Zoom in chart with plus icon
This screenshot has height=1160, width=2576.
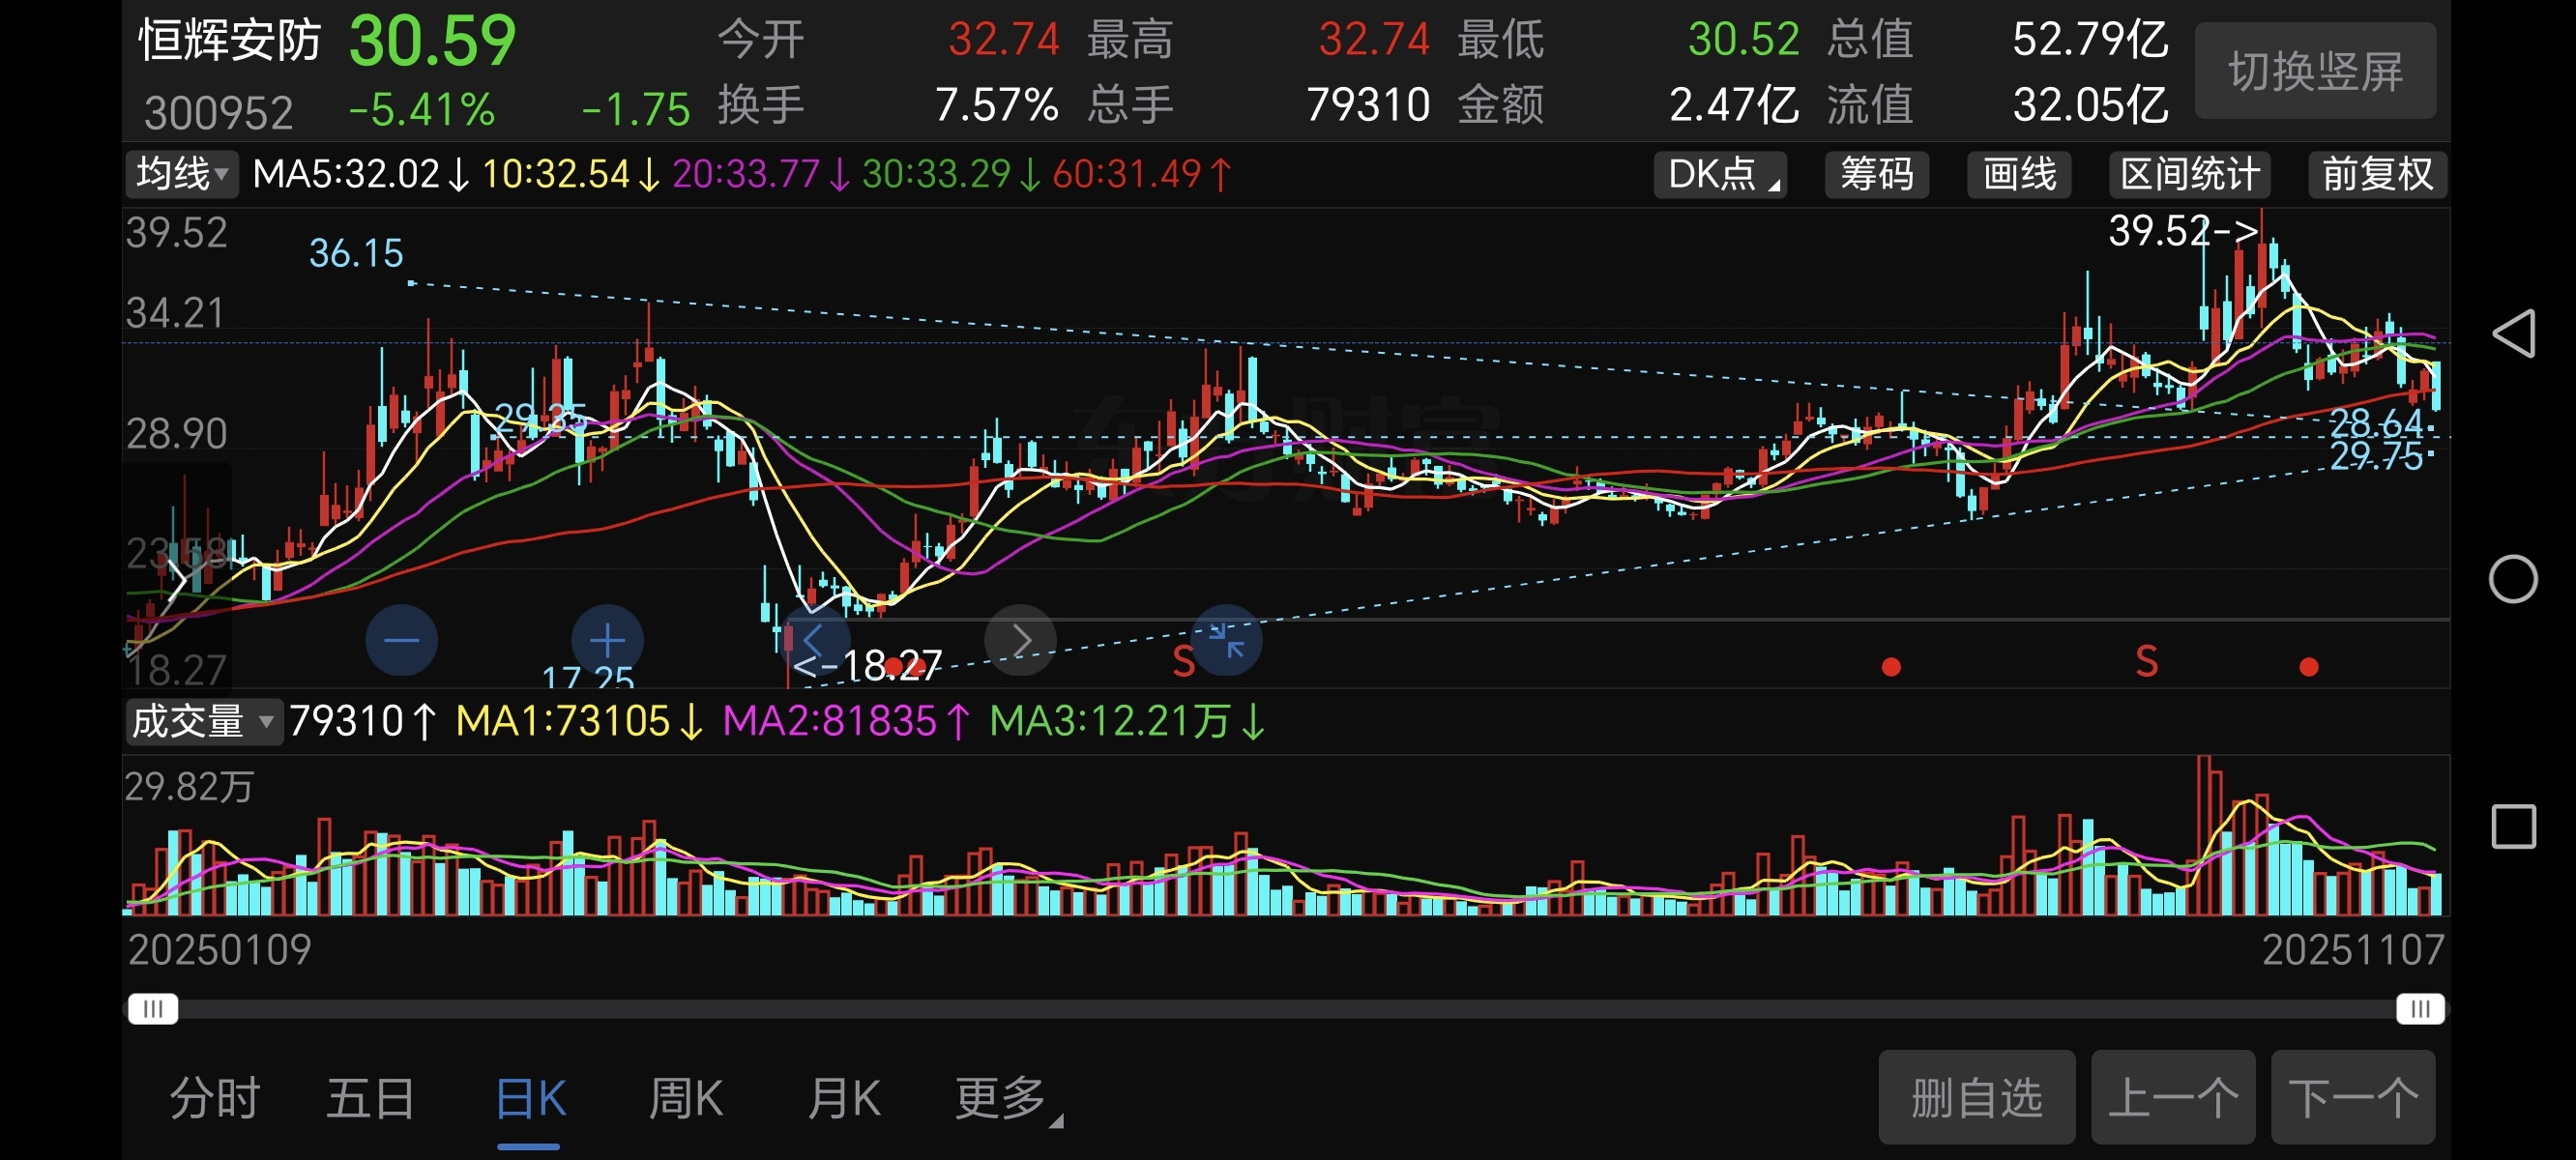[x=607, y=640]
